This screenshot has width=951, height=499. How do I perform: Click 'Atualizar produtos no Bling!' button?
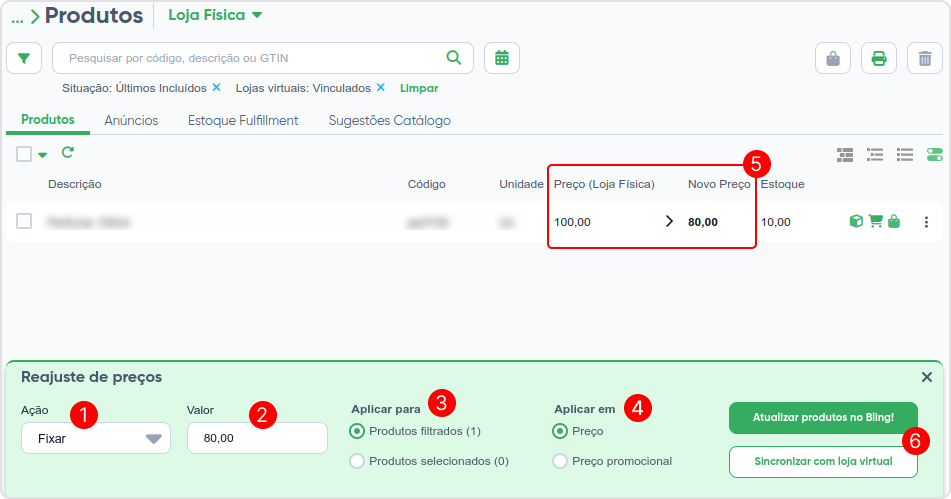pyautogui.click(x=823, y=418)
